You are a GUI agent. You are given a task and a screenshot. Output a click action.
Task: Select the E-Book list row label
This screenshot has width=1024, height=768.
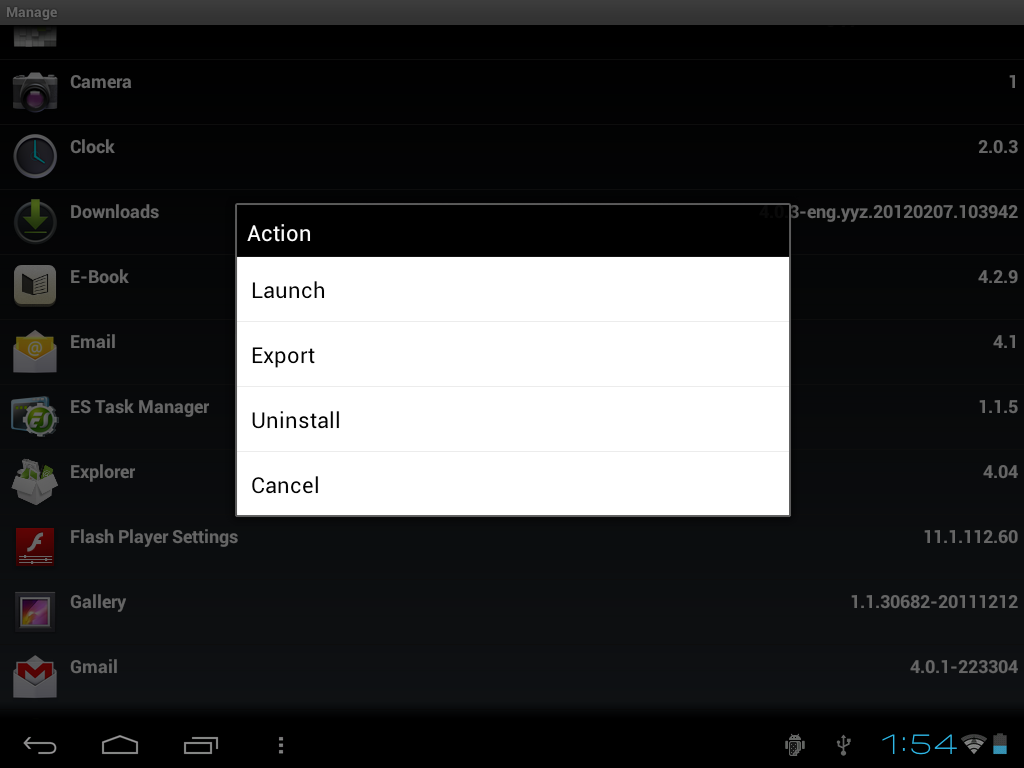[x=99, y=277]
